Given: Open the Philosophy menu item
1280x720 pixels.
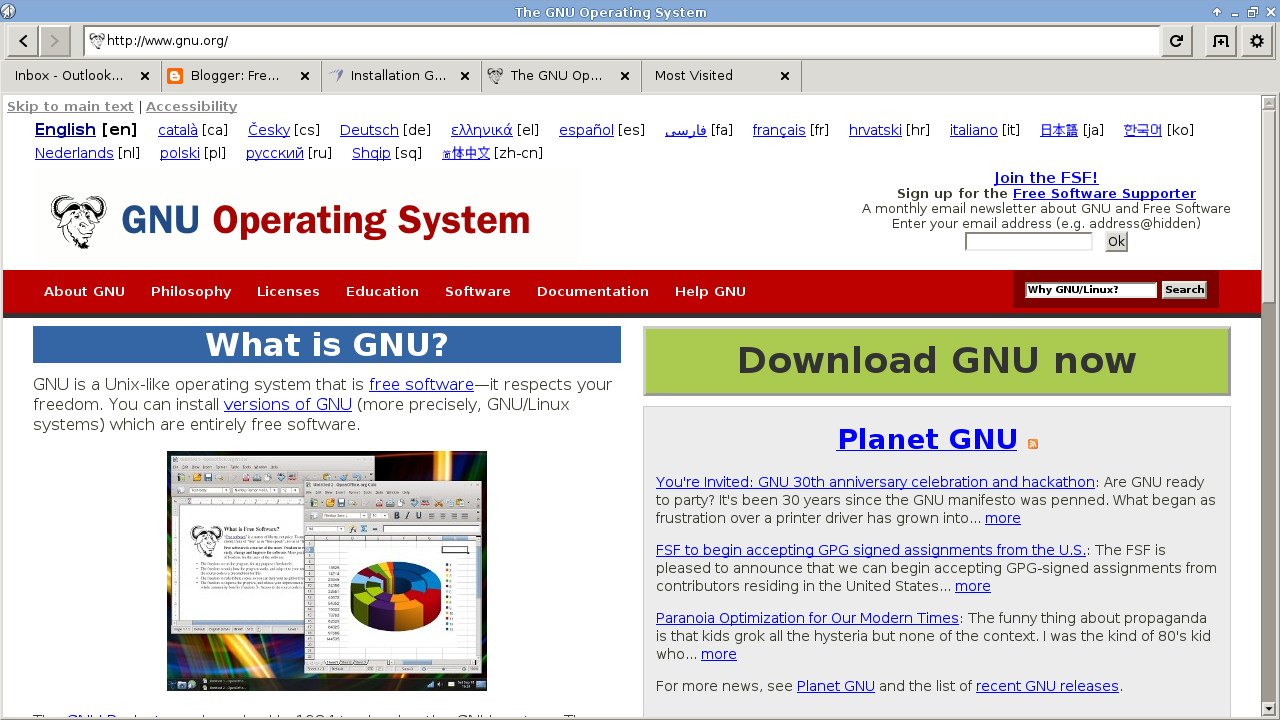Looking at the screenshot, I should coord(191,292).
